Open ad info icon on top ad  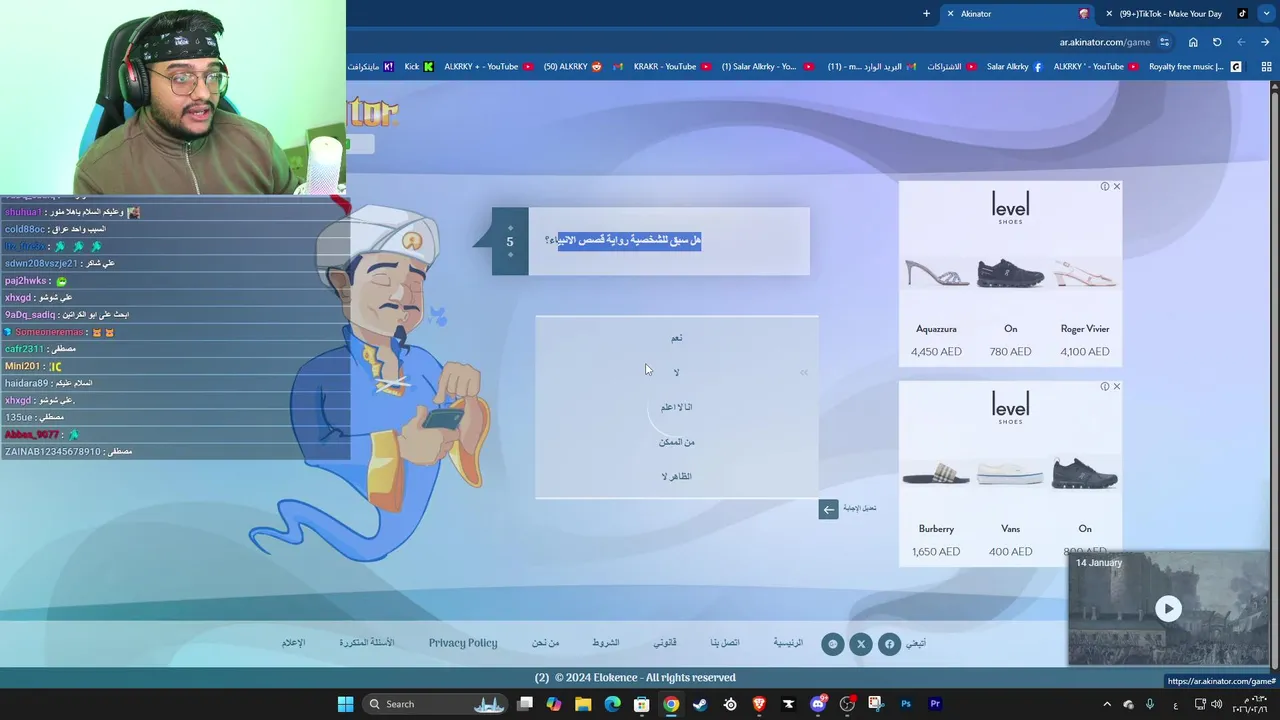tap(1104, 186)
